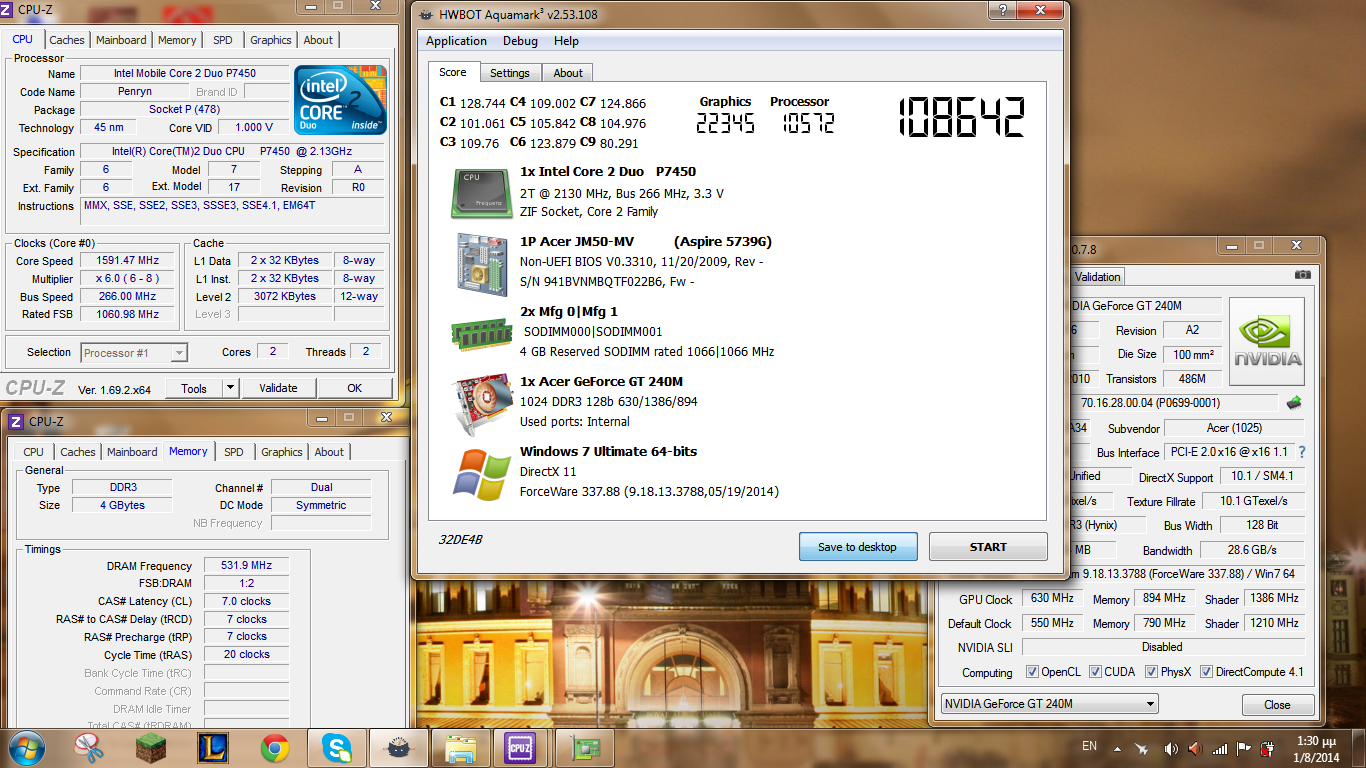The height and width of the screenshot is (768, 1366).
Task: Click the Intel Core 2 Duo logo
Action: click(340, 100)
